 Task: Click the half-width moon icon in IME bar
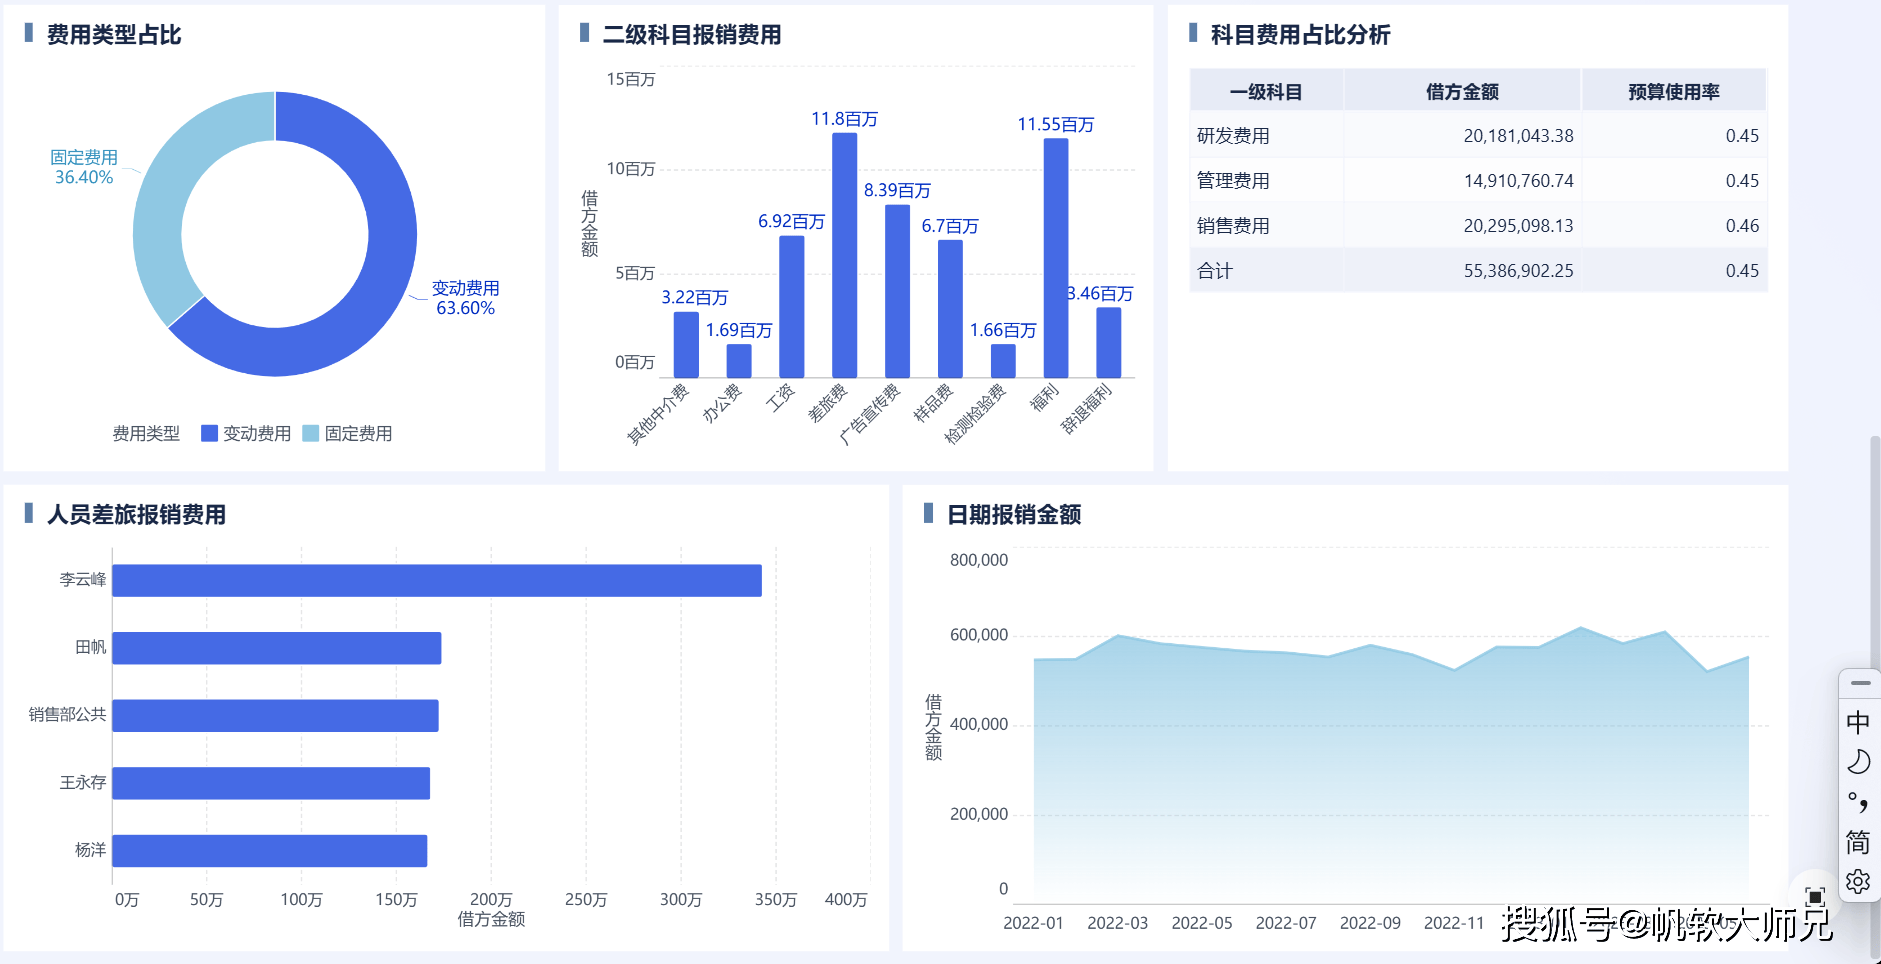1858,762
